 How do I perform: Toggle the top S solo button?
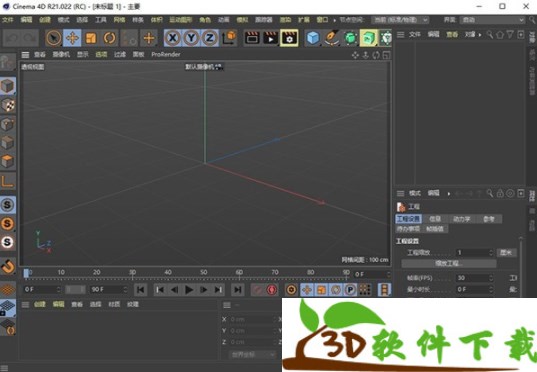[8, 205]
